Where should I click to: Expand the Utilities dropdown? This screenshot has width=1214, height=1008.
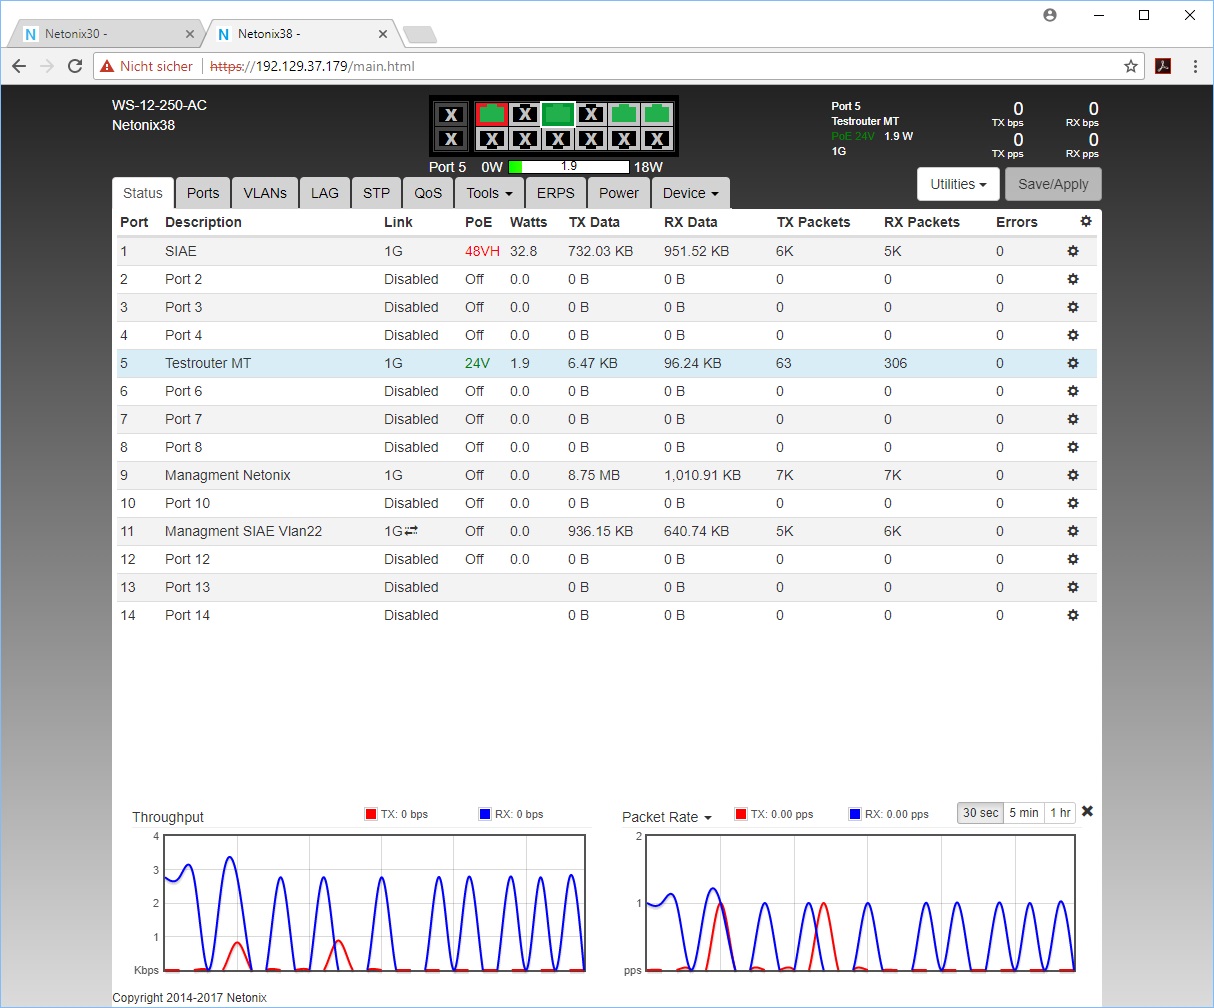958,184
